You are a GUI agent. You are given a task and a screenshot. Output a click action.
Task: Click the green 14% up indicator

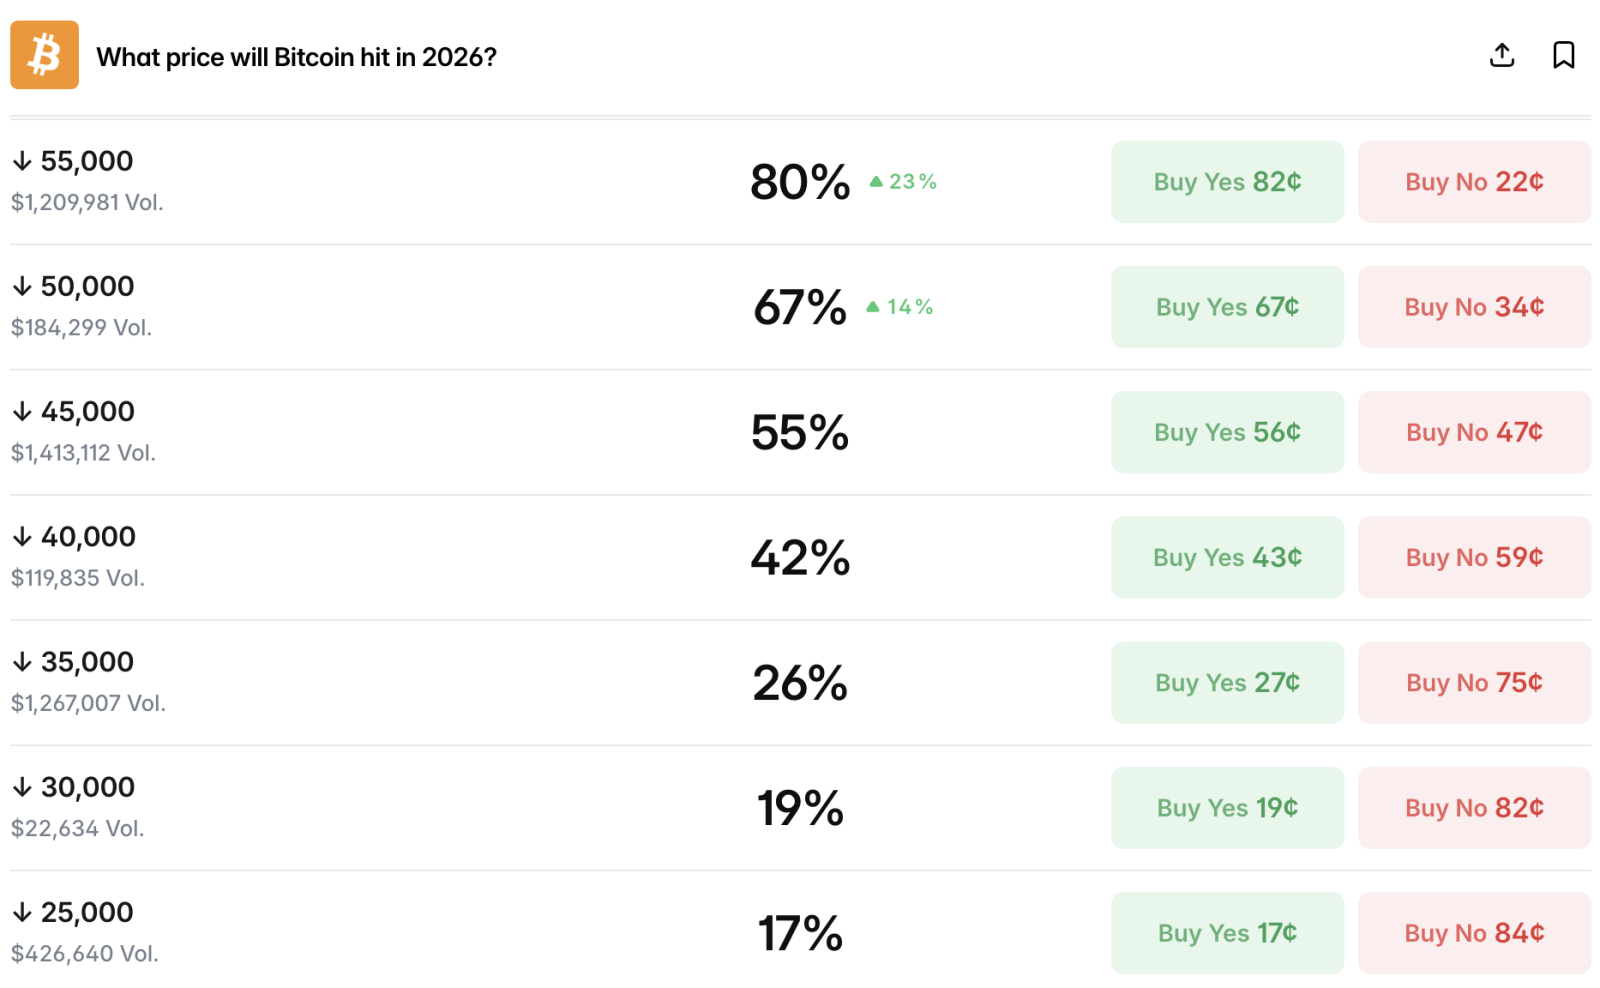click(900, 307)
